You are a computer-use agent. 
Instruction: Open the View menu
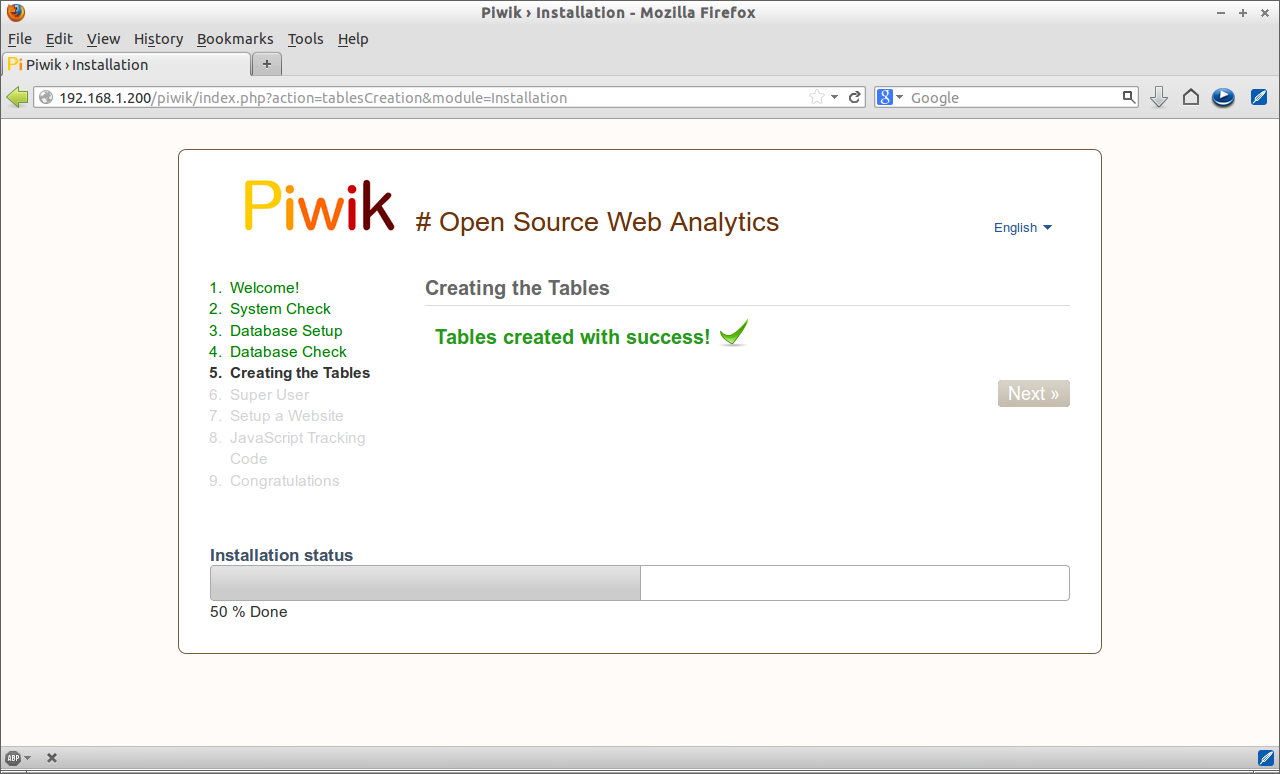tap(103, 39)
